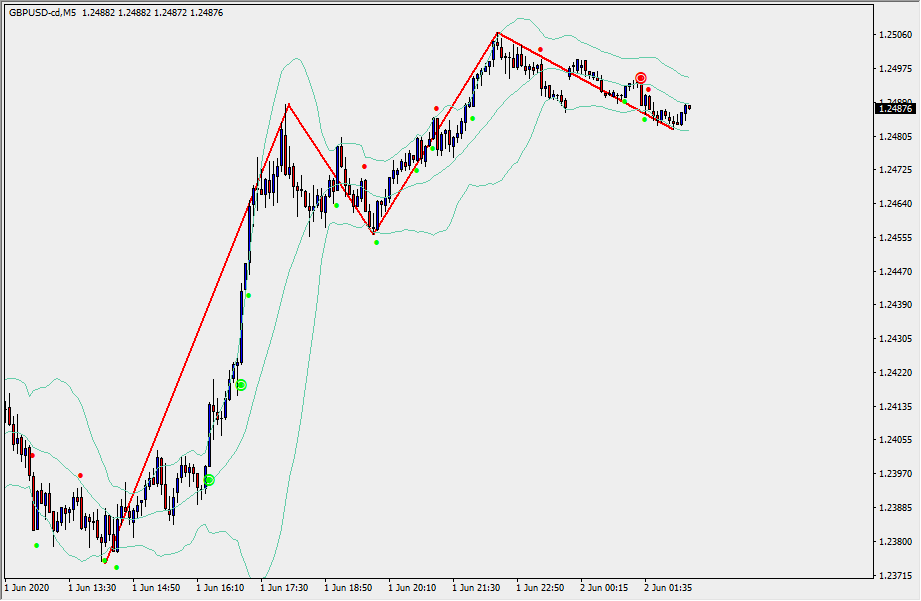Select the highest ZigZag peak near 1.25060
This screenshot has height=601, width=921.
click(497, 34)
